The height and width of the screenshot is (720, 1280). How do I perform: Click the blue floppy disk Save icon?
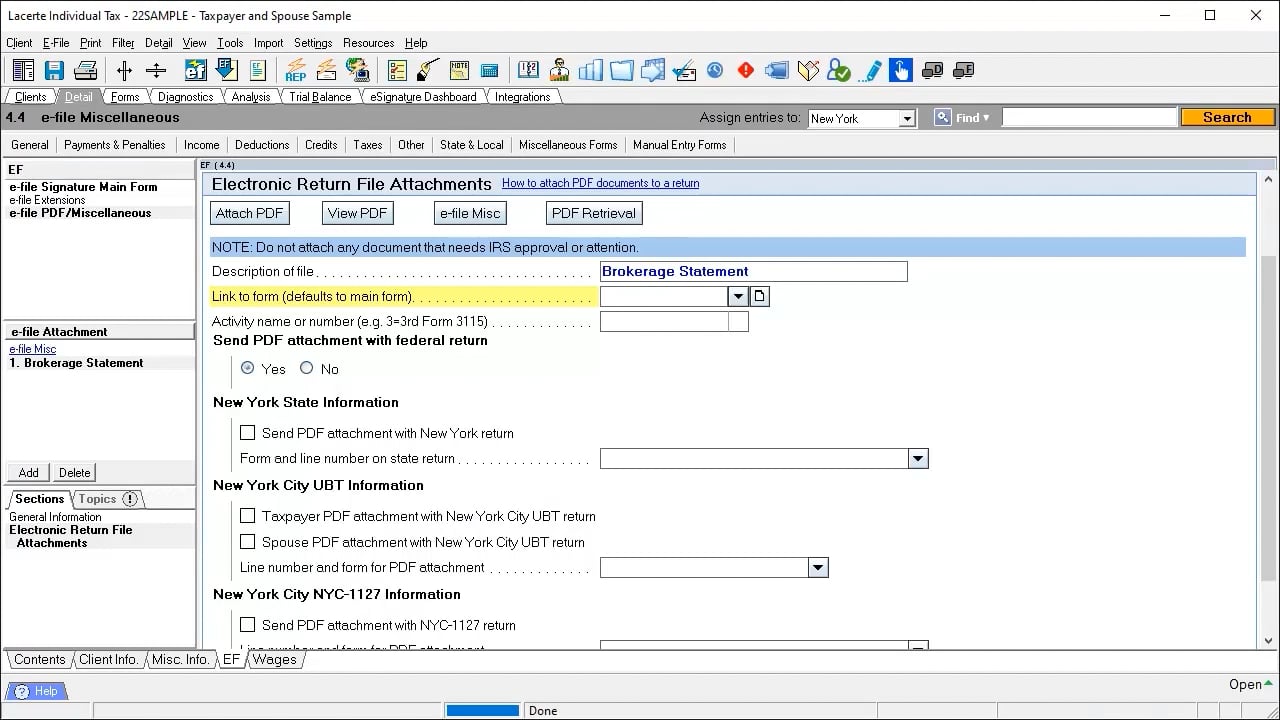click(x=54, y=70)
